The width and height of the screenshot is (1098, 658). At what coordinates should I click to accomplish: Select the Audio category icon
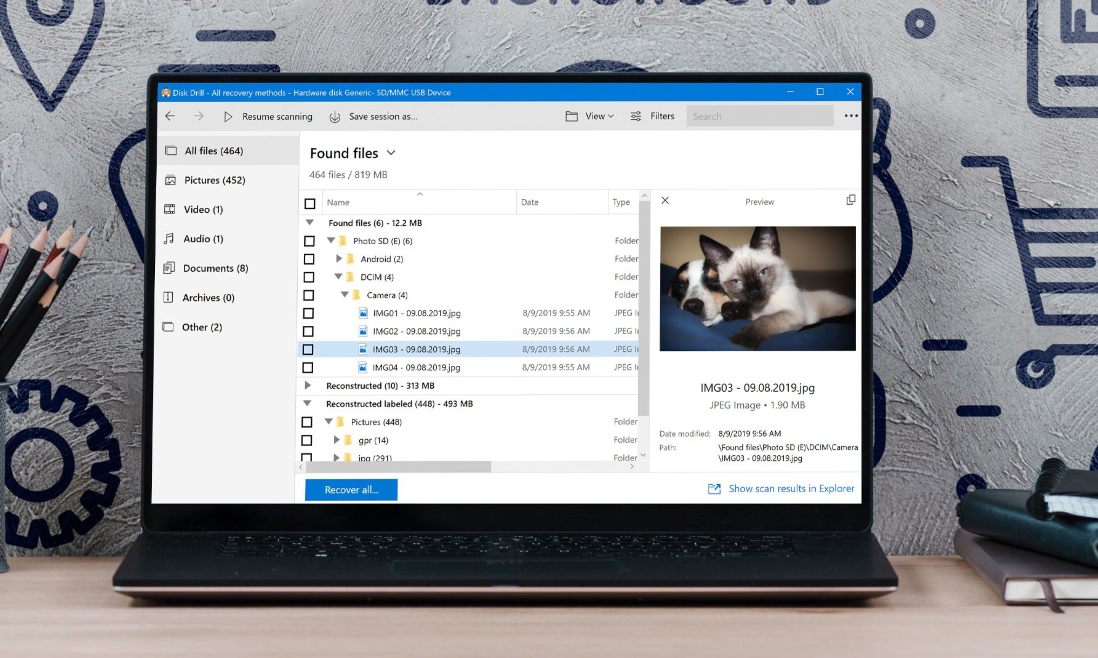[168, 238]
